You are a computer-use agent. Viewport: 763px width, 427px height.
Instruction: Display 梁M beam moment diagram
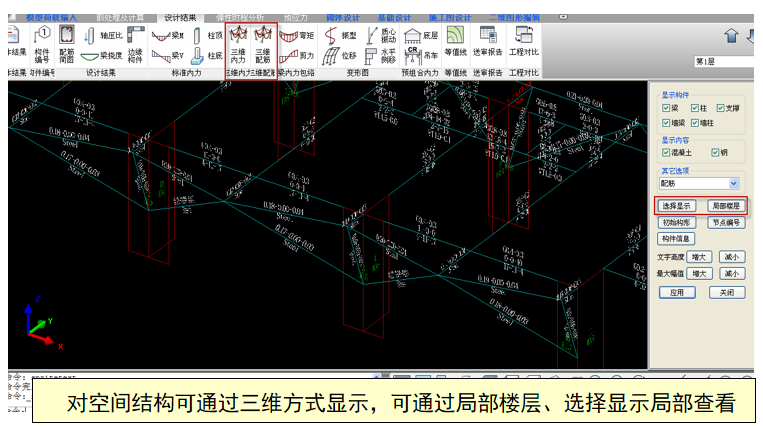pyautogui.click(x=167, y=36)
